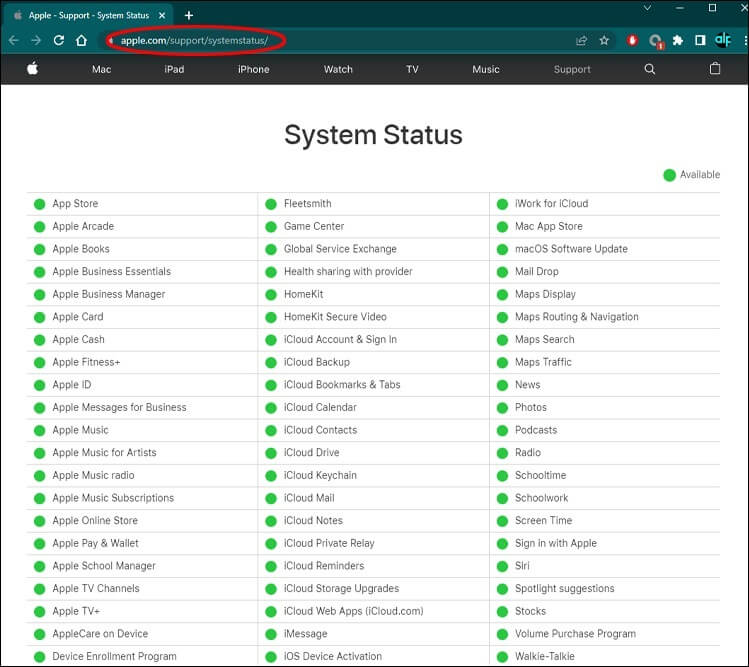The image size is (749, 667).
Task: Open a new tab with the plus button
Action: (x=189, y=16)
